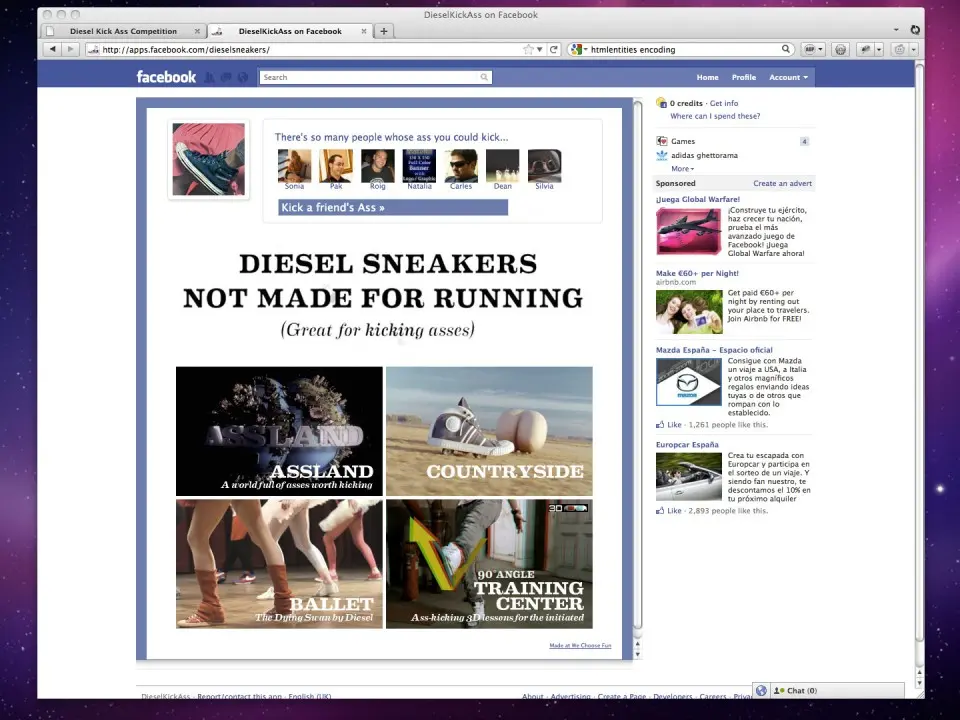The image size is (960, 720).
Task: Open Made at We Choose Fun link
Action: 580,645
